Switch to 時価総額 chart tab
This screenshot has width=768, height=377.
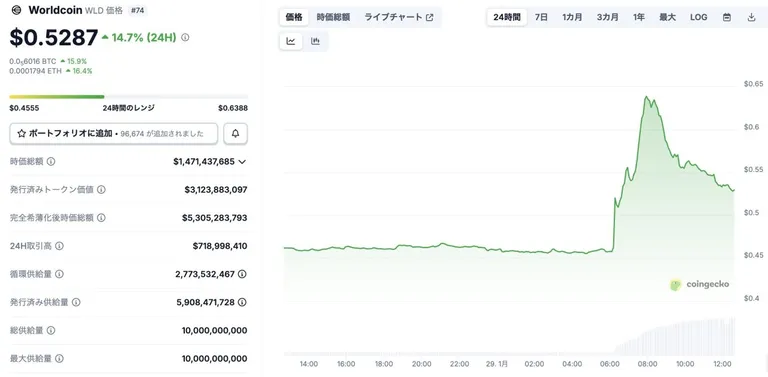tap(333, 17)
